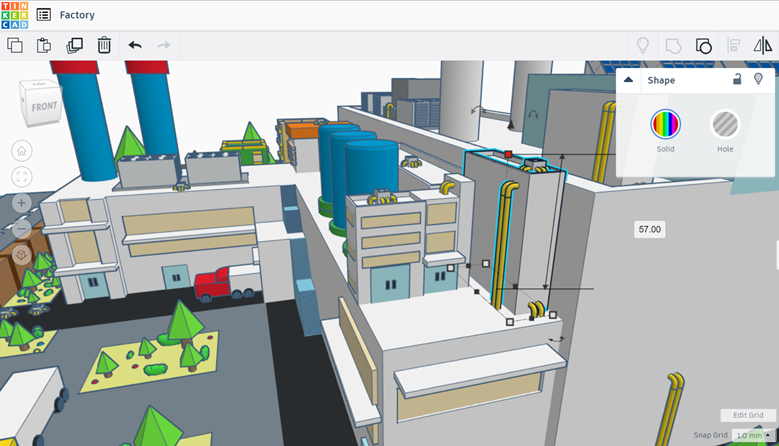Image resolution: width=779 pixels, height=446 pixels.
Task: Open the designs list icon
Action: tap(44, 15)
